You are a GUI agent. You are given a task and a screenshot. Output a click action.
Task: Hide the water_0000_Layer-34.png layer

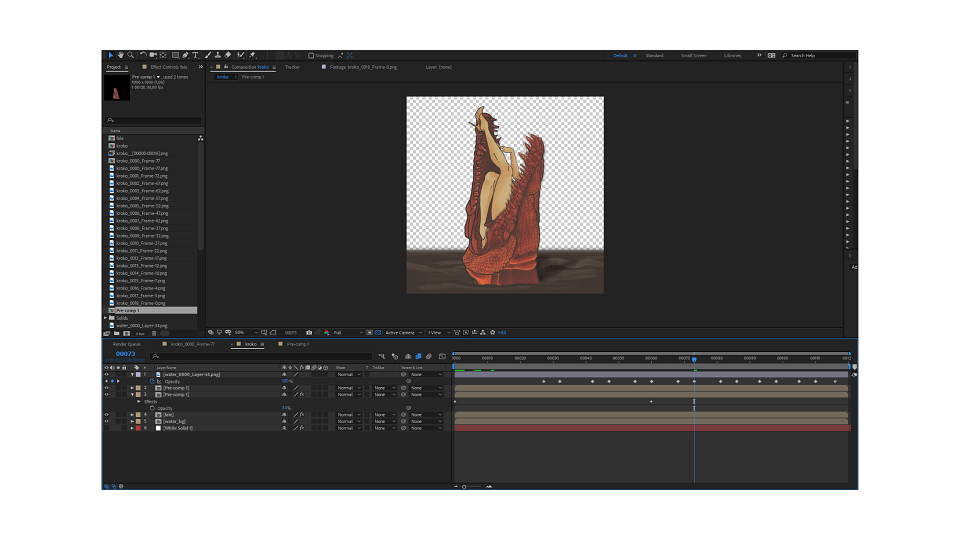(106, 374)
